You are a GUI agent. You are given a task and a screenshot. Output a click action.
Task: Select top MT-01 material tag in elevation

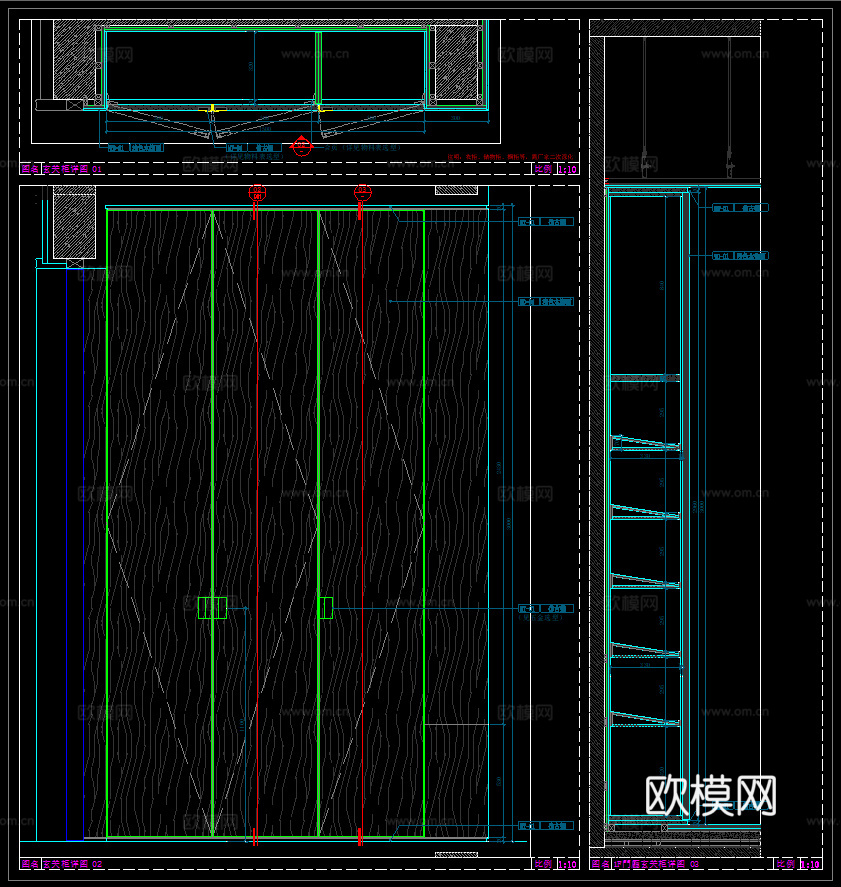click(546, 222)
